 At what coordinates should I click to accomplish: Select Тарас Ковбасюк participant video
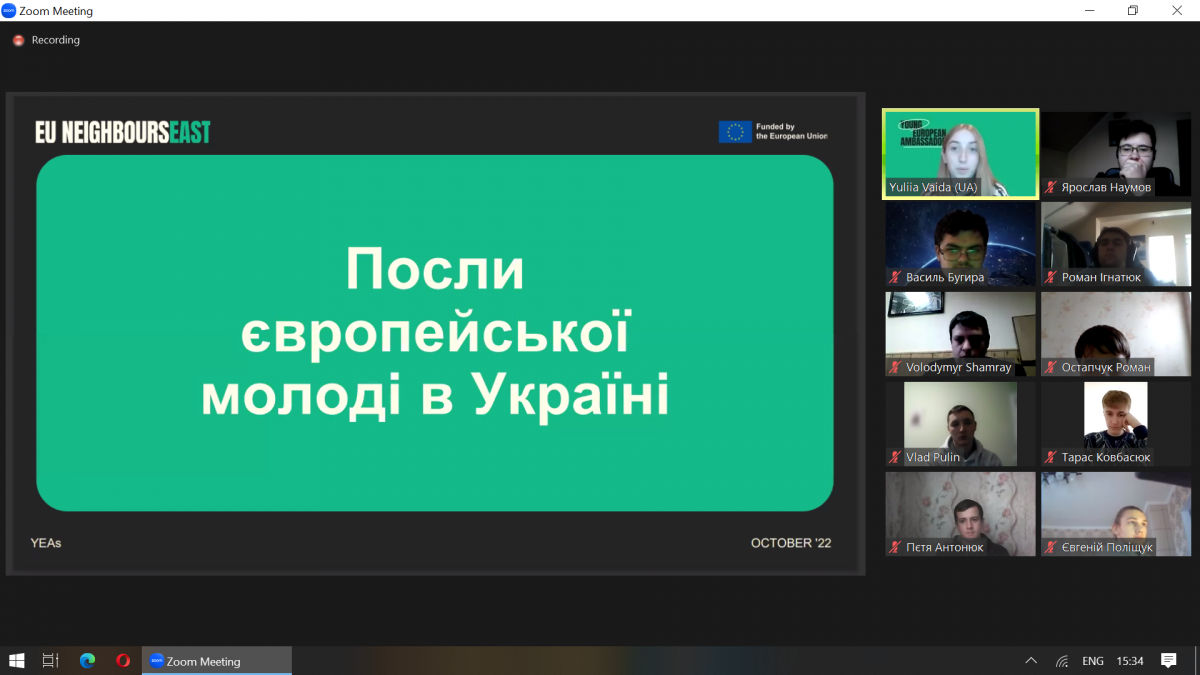pyautogui.click(x=1116, y=424)
